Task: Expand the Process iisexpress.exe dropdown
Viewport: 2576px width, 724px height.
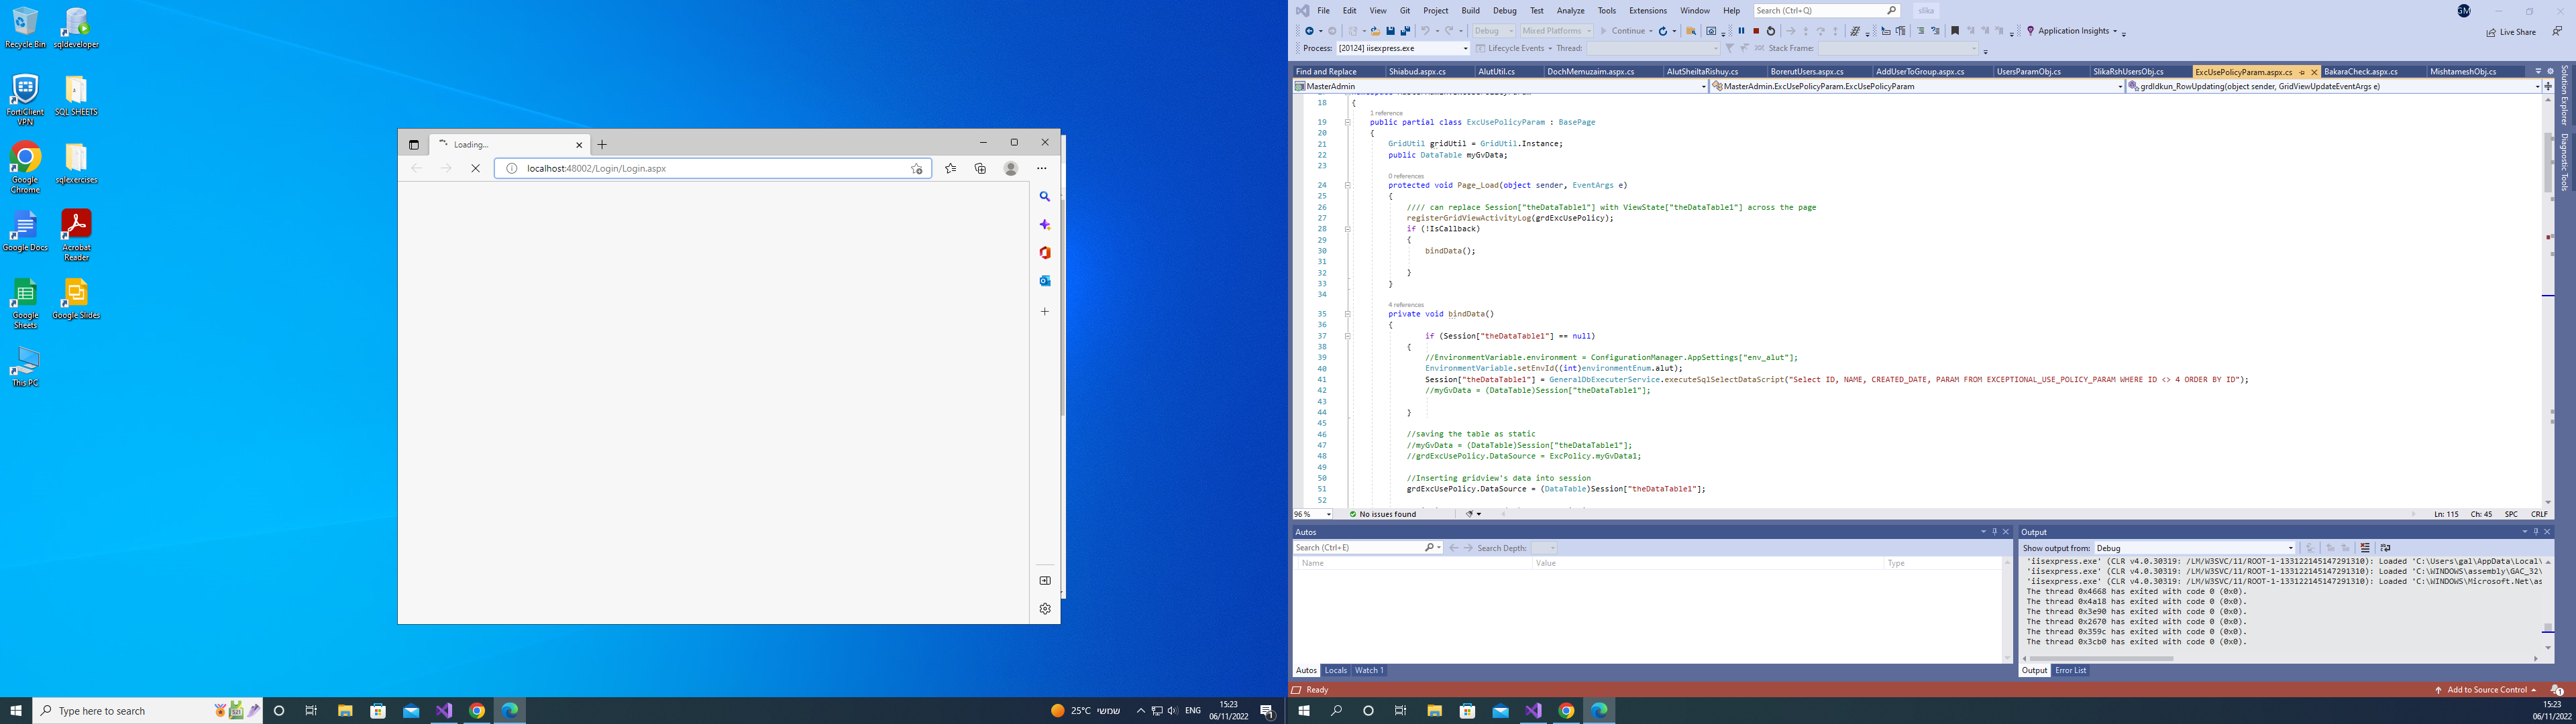Action: pyautogui.click(x=1466, y=48)
